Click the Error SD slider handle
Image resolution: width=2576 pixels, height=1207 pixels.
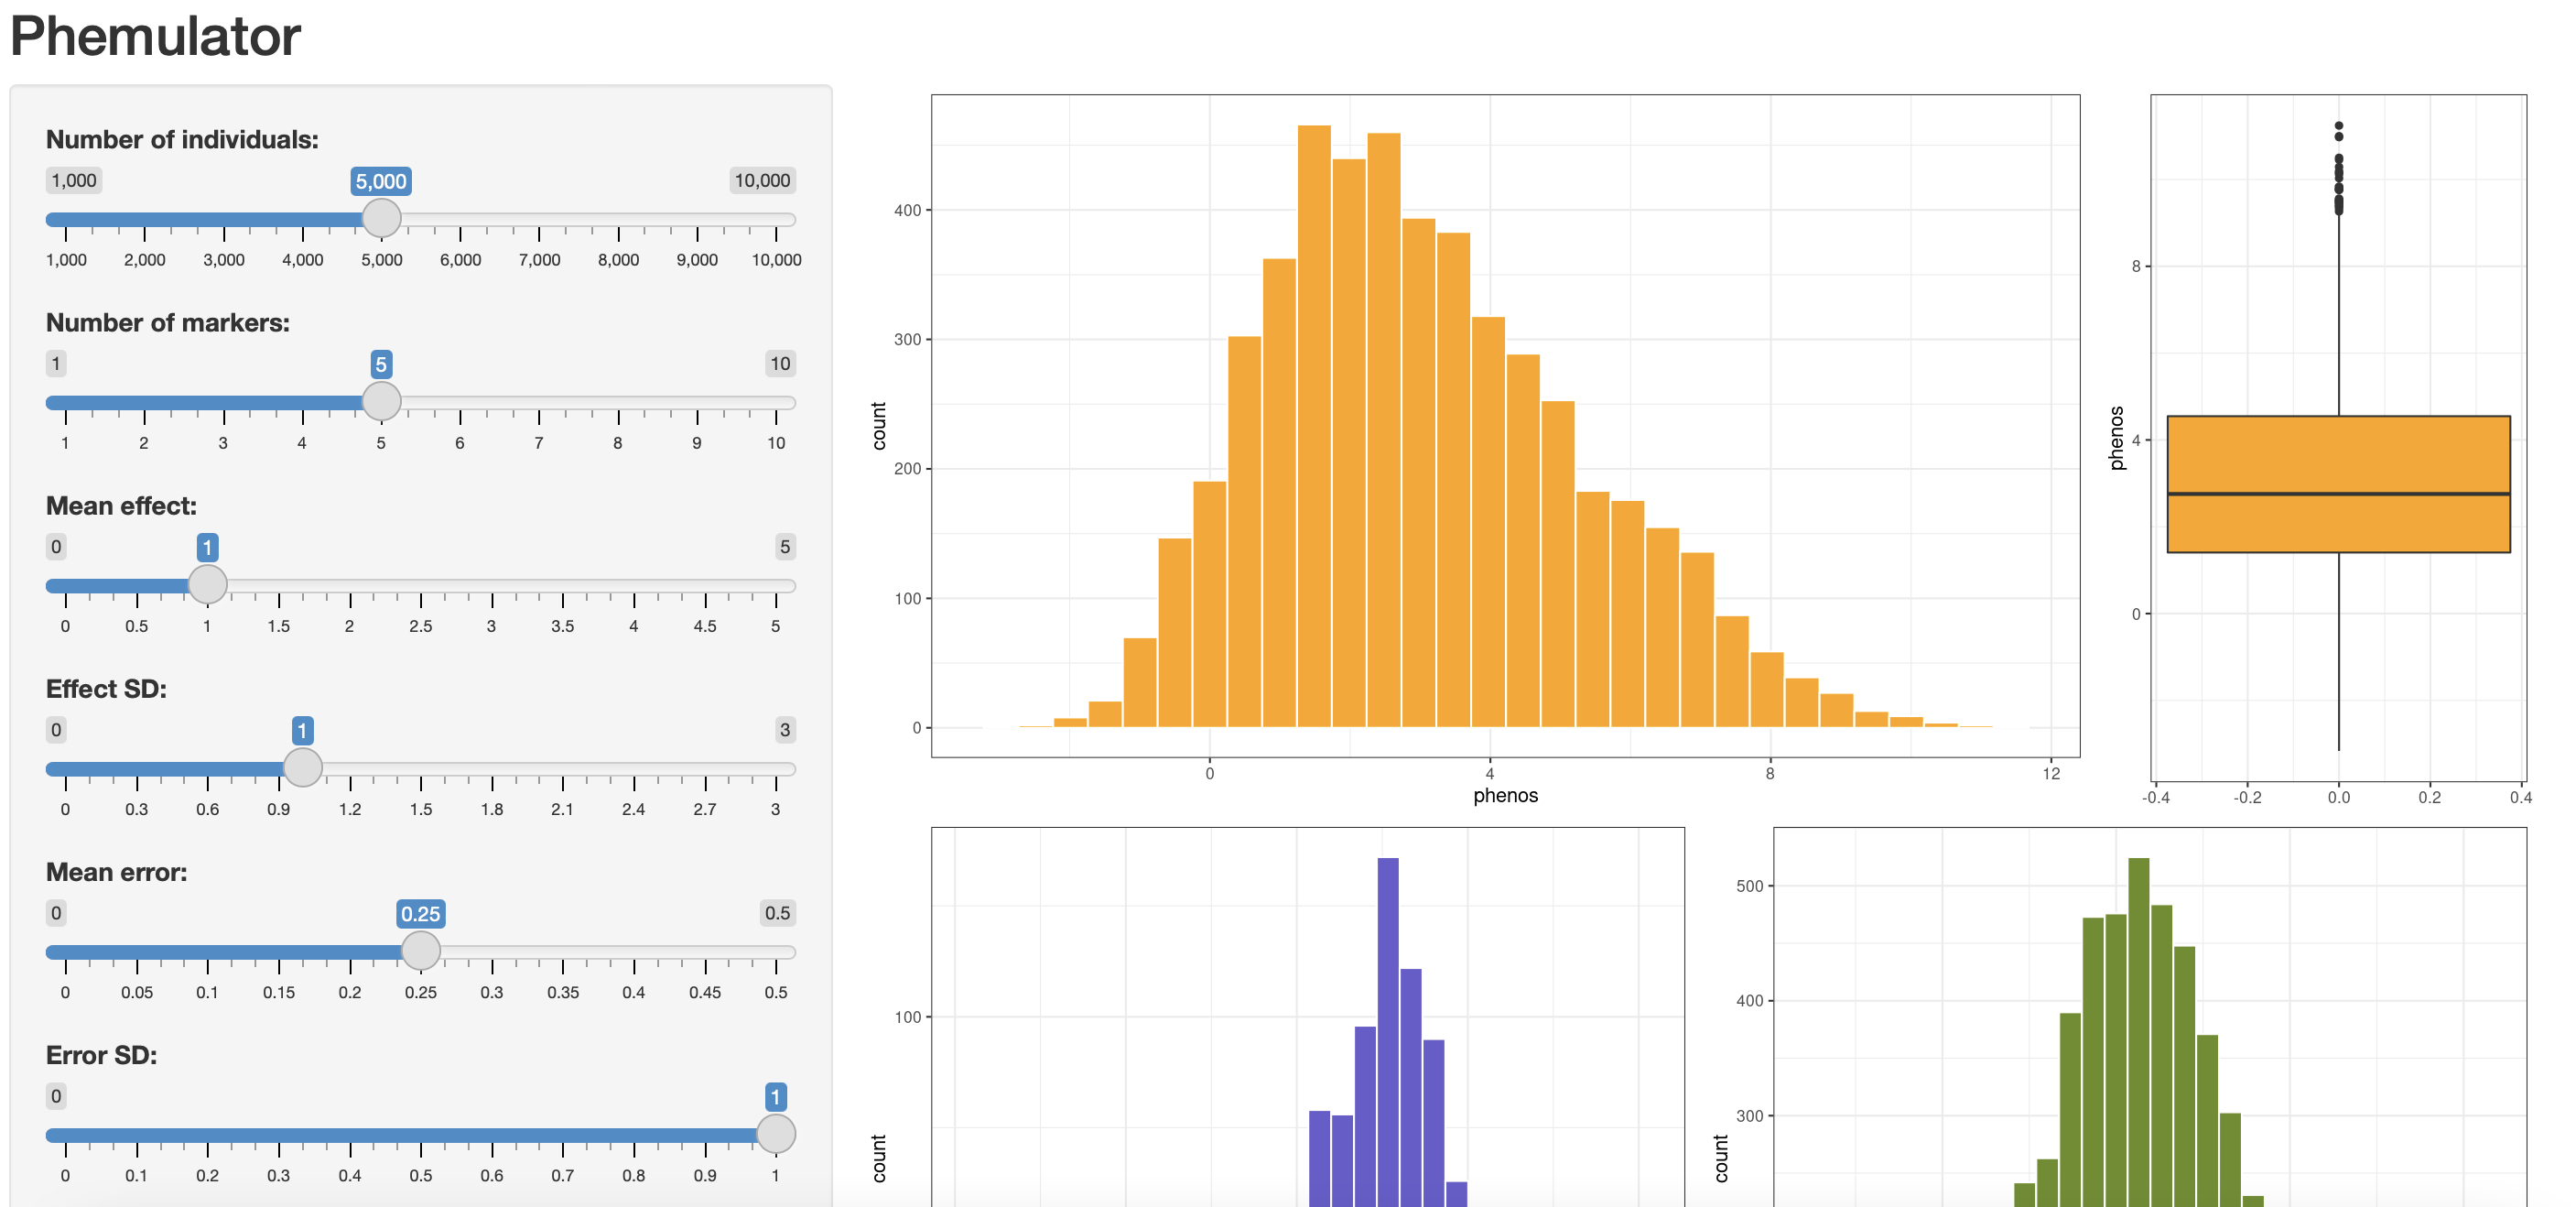pos(775,1133)
